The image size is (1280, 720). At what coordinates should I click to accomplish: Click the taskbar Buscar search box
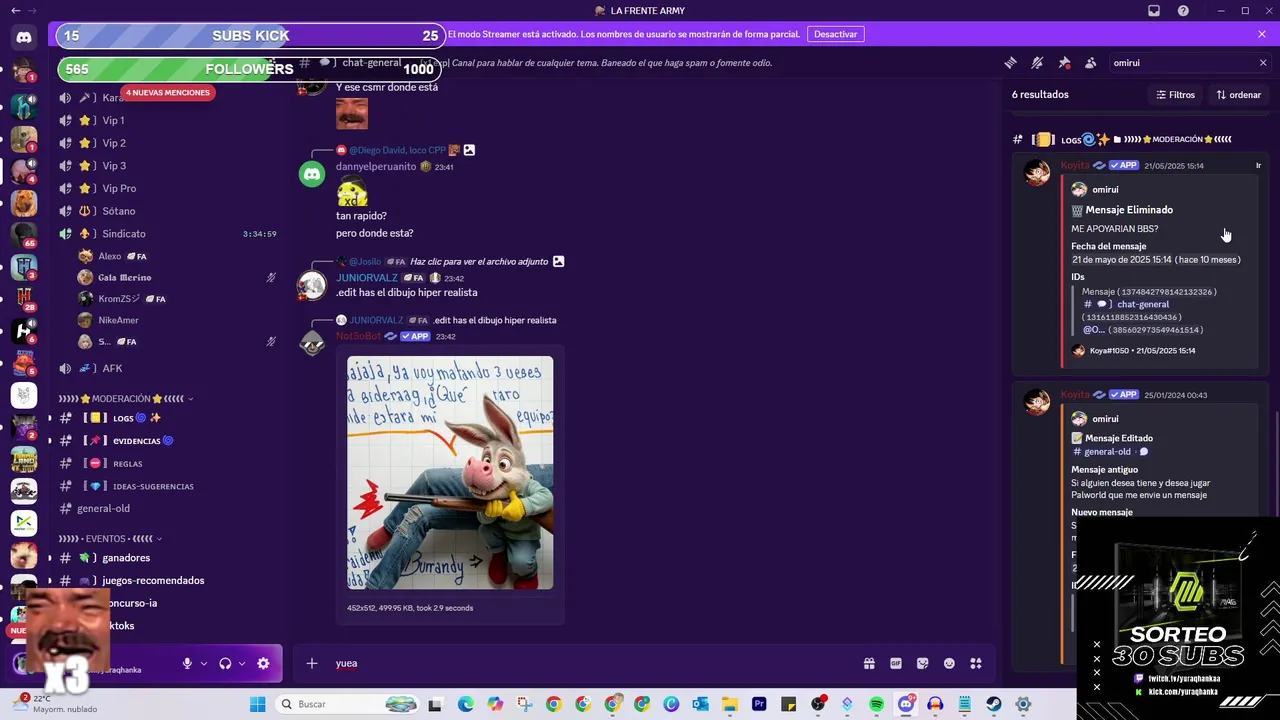coord(347,704)
